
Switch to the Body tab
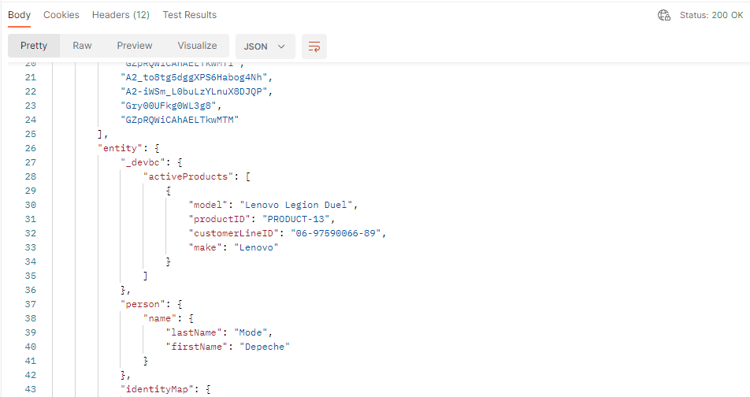coord(19,15)
